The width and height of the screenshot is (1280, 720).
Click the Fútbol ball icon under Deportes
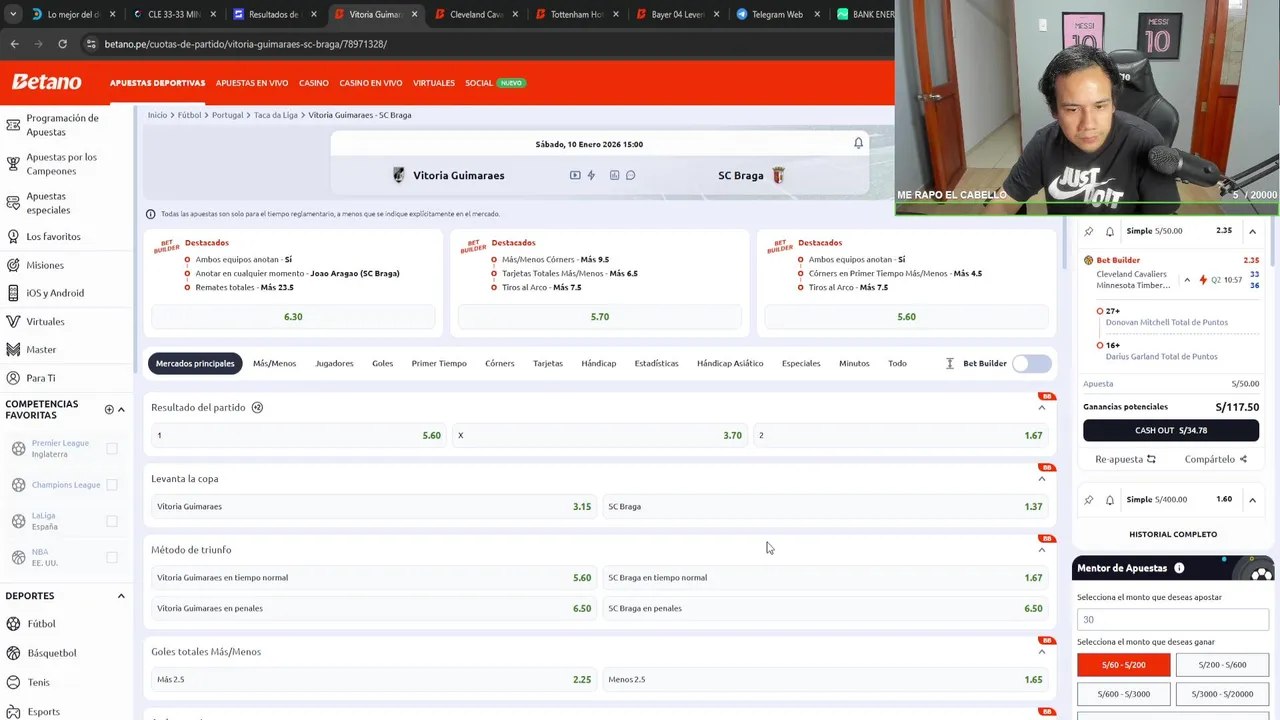(13, 624)
